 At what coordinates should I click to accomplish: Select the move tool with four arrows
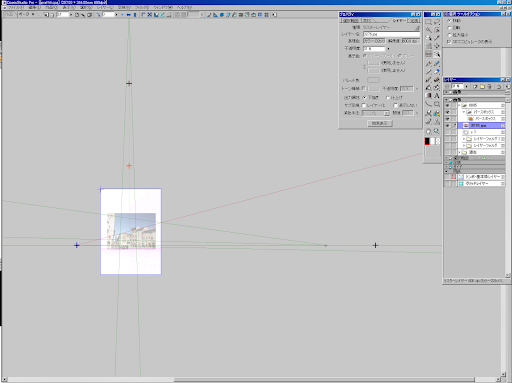pos(437,46)
